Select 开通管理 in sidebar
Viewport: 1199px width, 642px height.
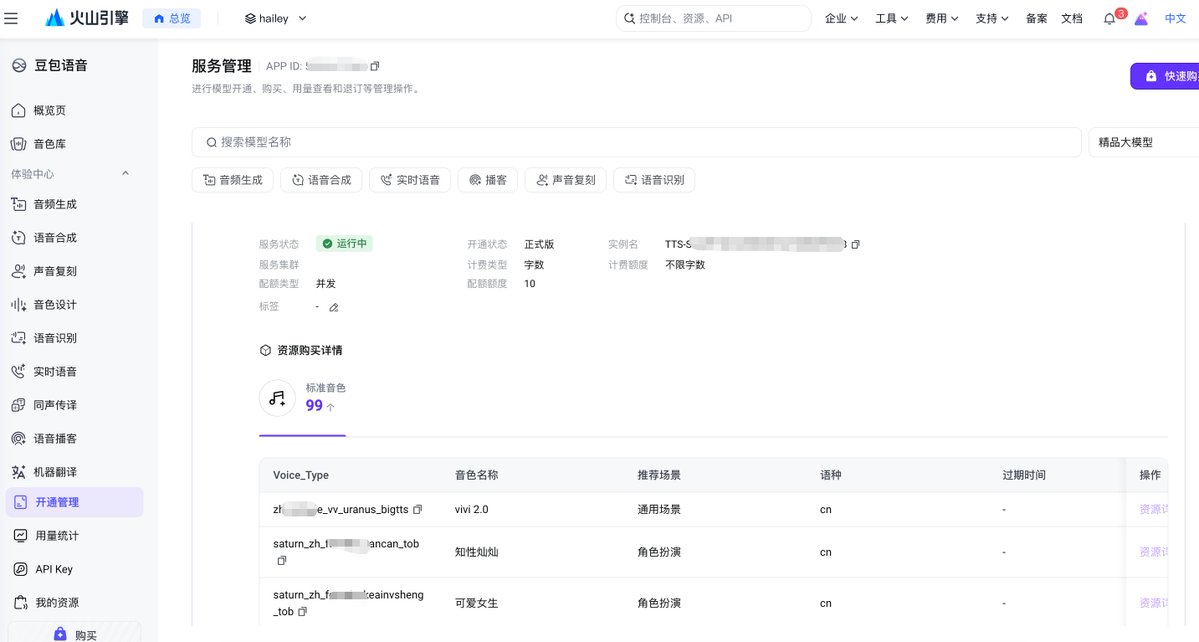point(73,502)
